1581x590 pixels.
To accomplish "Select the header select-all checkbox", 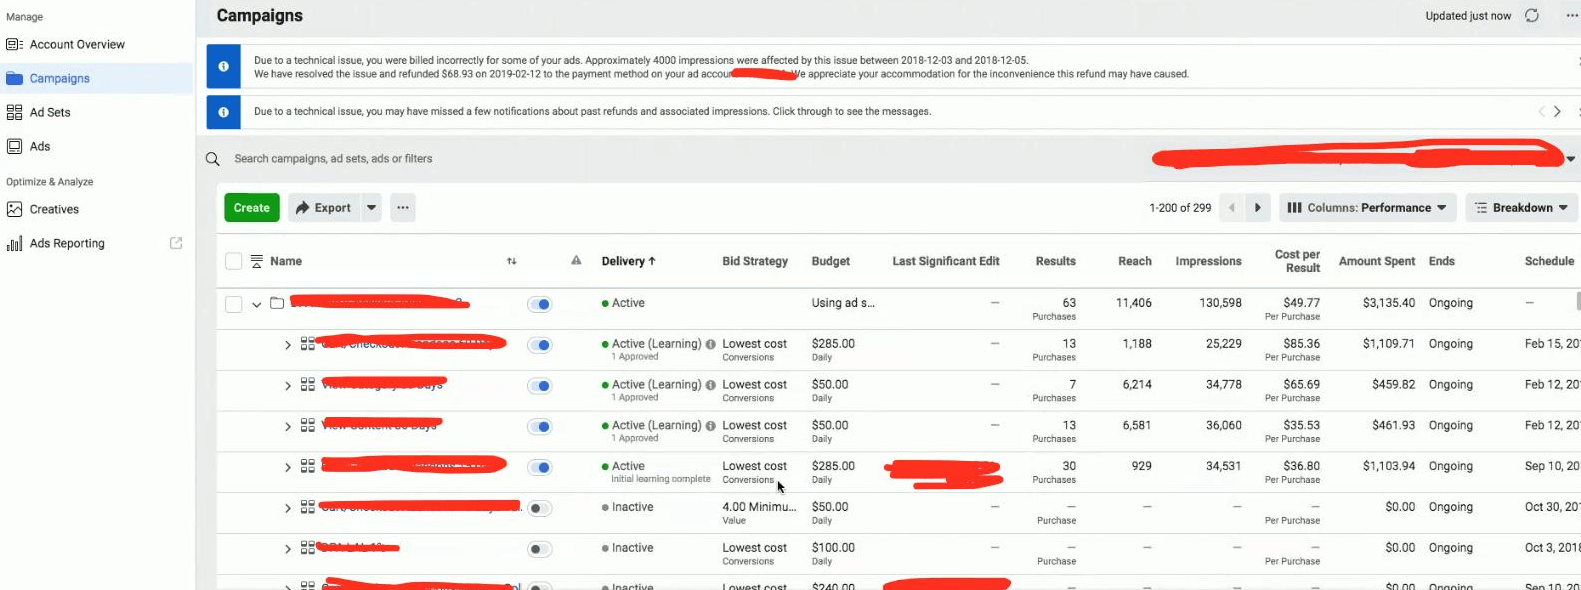I will [234, 261].
